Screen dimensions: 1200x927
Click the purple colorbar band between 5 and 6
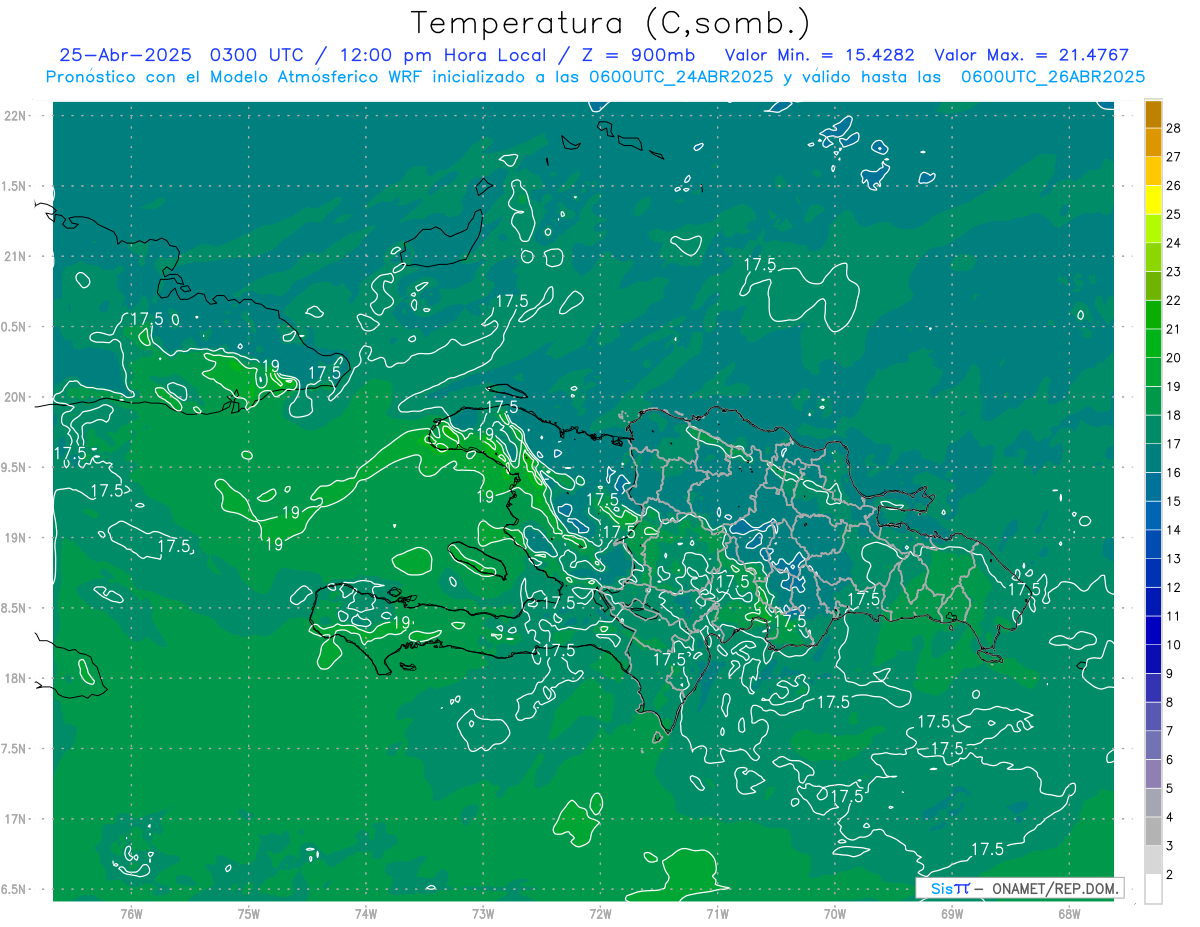point(1153,774)
